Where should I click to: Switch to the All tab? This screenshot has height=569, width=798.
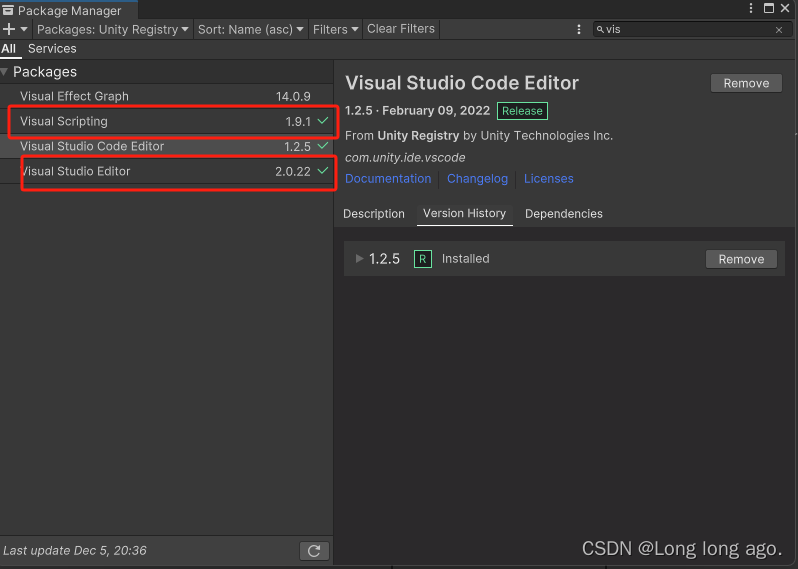[9, 49]
